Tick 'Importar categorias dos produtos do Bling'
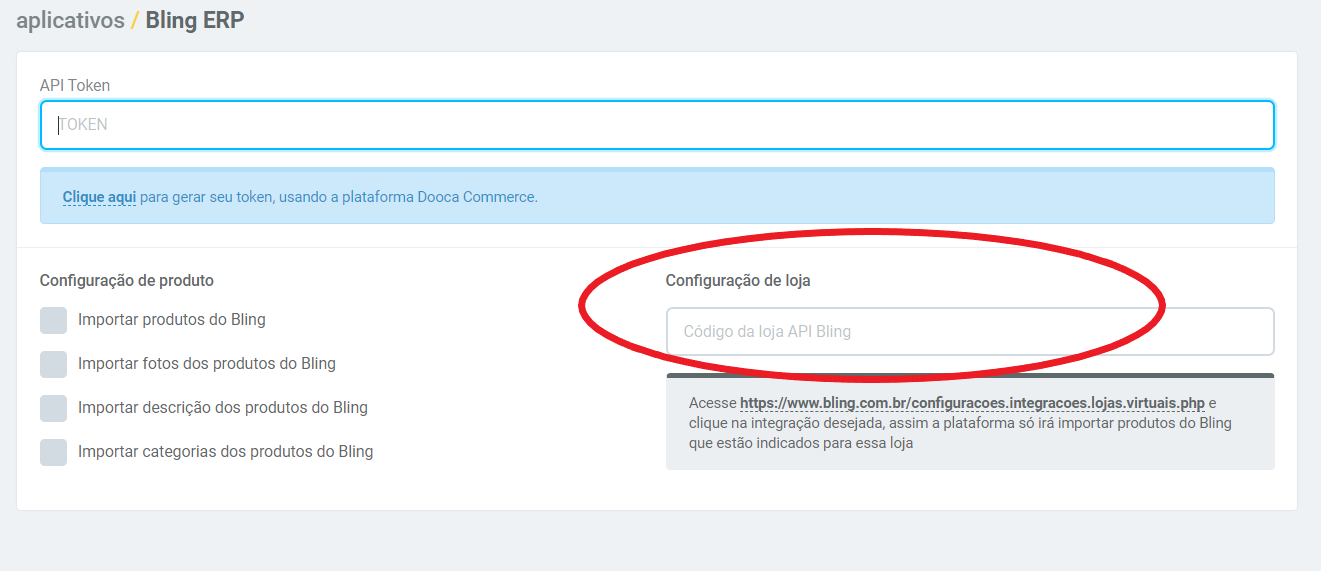 [53, 452]
